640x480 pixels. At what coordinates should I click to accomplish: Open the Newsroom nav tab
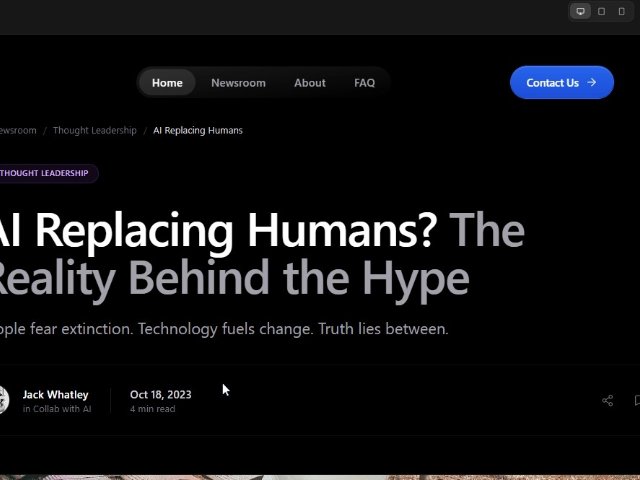(238, 83)
